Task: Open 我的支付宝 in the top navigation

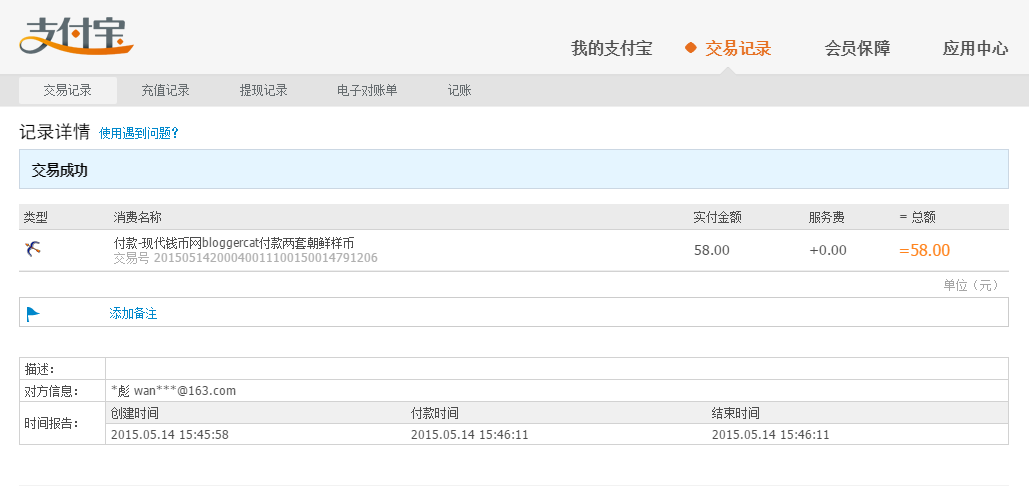Action: click(611, 48)
